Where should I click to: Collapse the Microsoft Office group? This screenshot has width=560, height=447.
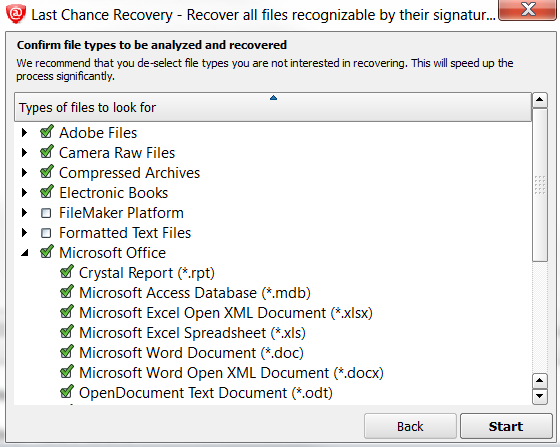coord(25,253)
